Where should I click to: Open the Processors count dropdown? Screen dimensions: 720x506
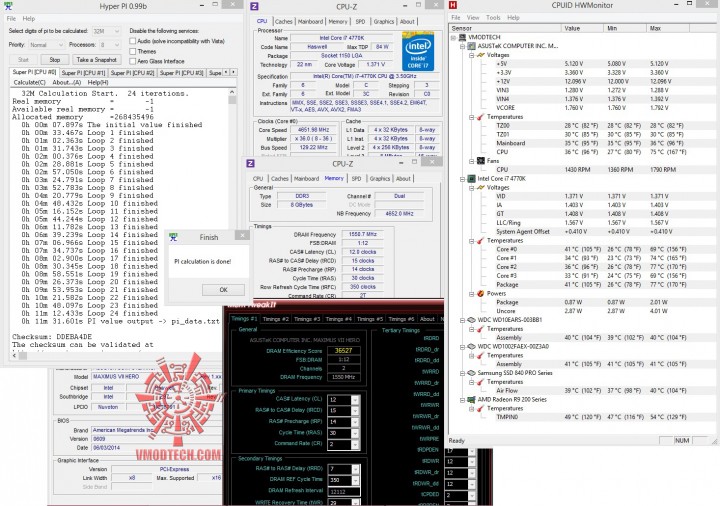click(x=110, y=45)
